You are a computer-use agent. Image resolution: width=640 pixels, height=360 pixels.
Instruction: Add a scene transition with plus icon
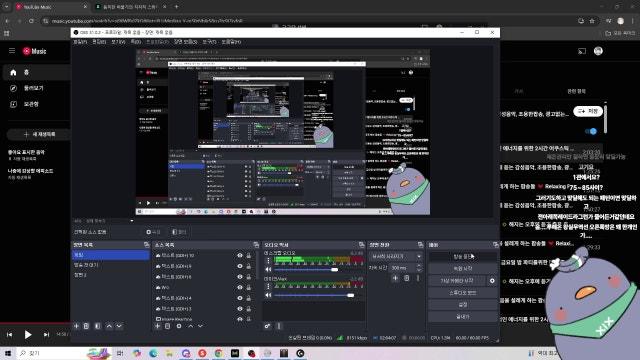pos(395,278)
